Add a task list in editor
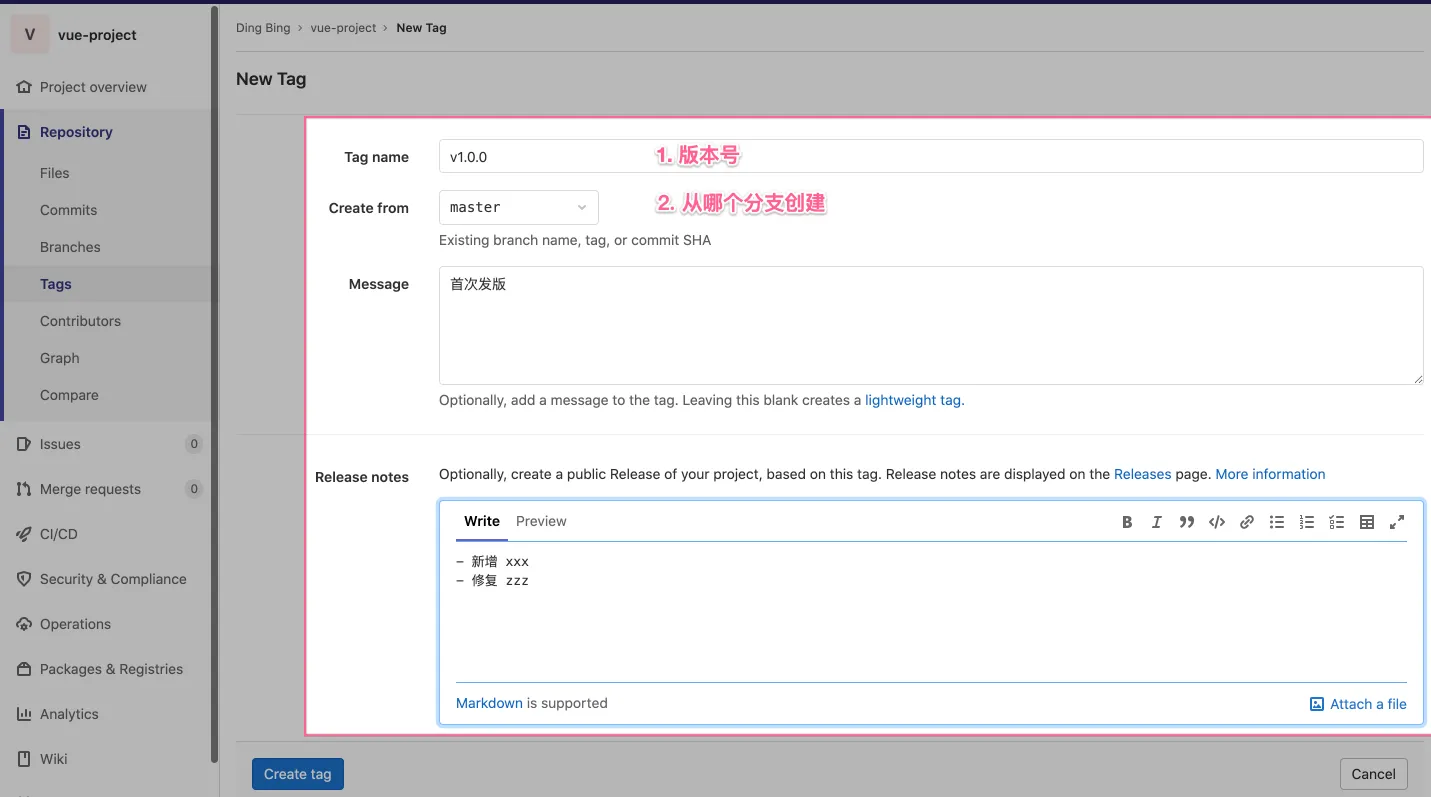 (1337, 522)
